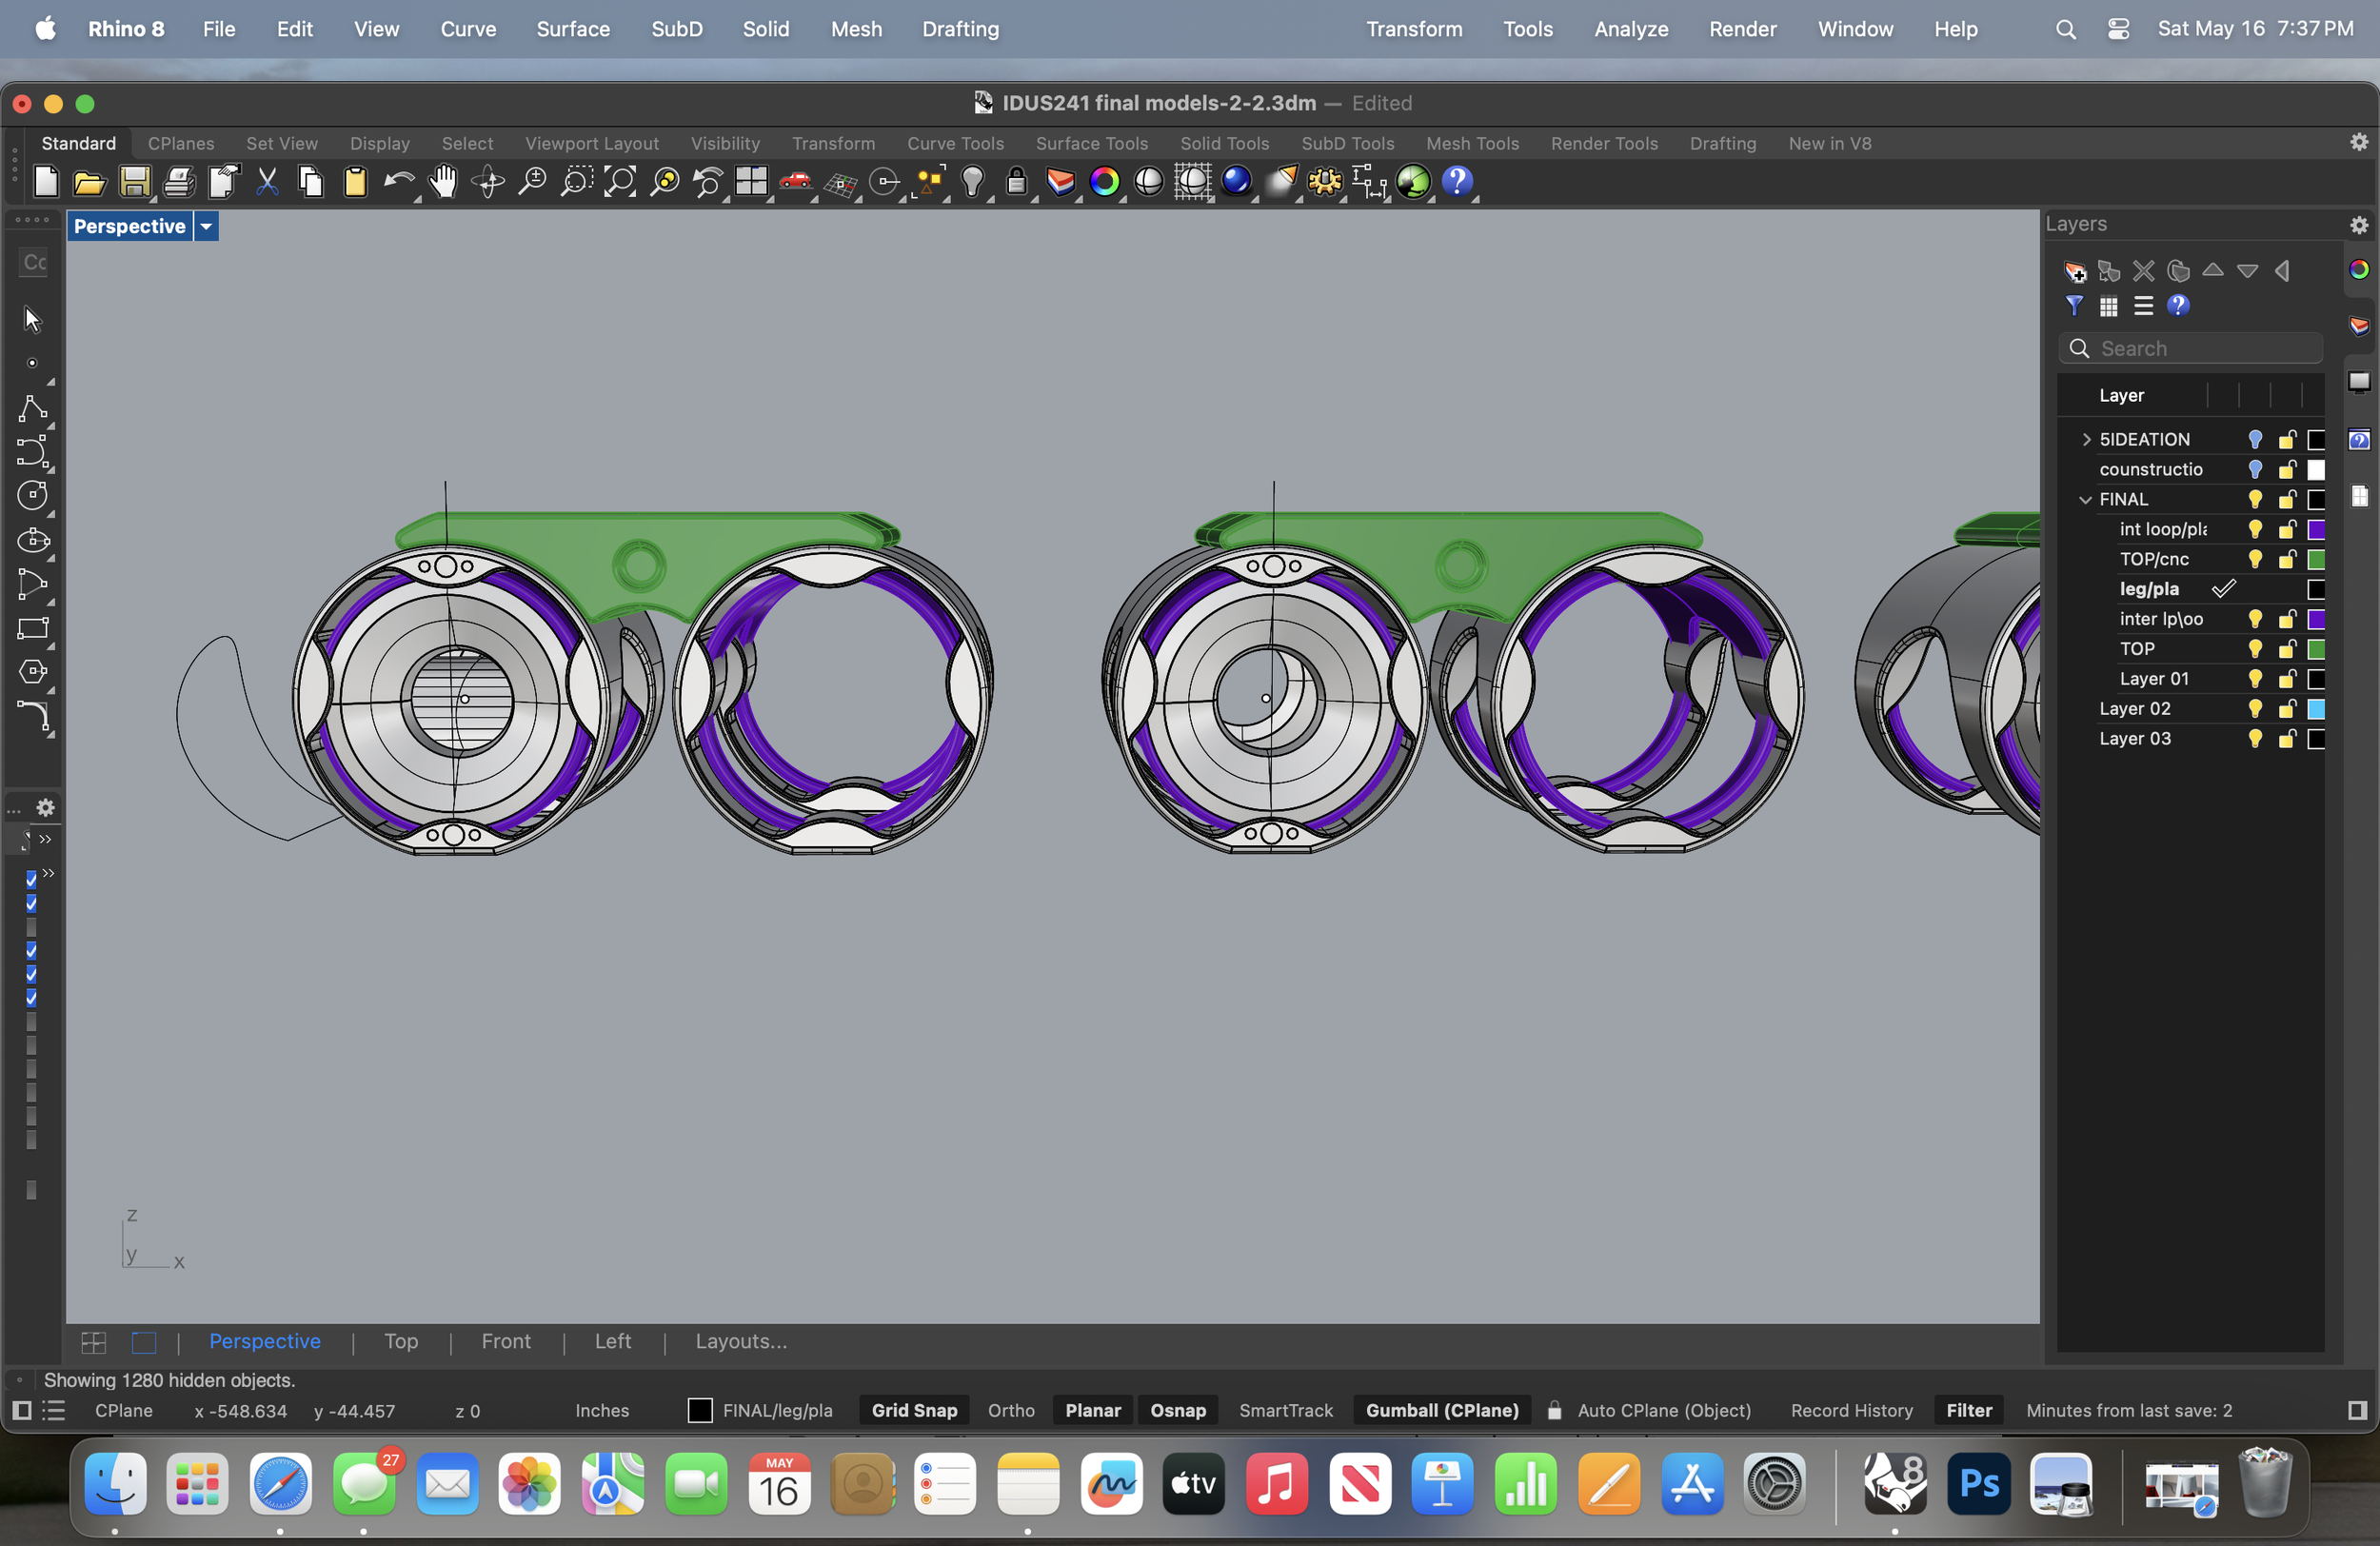
Task: Click the Save floppy disk icon
Action: pyautogui.click(x=135, y=182)
